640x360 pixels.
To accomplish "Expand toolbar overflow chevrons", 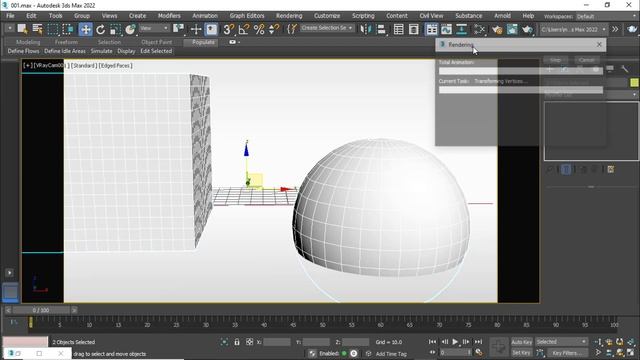I will point(615,29).
